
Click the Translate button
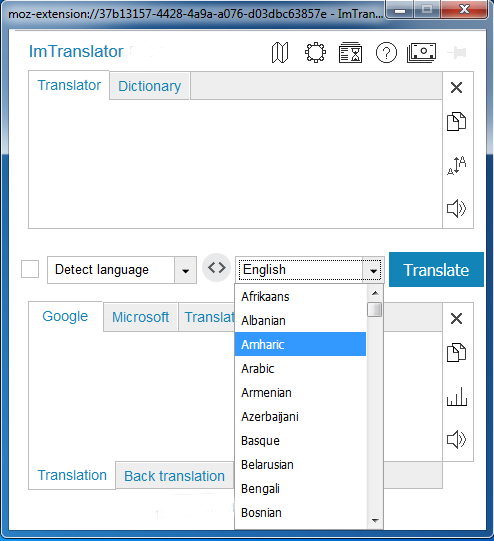tap(436, 269)
